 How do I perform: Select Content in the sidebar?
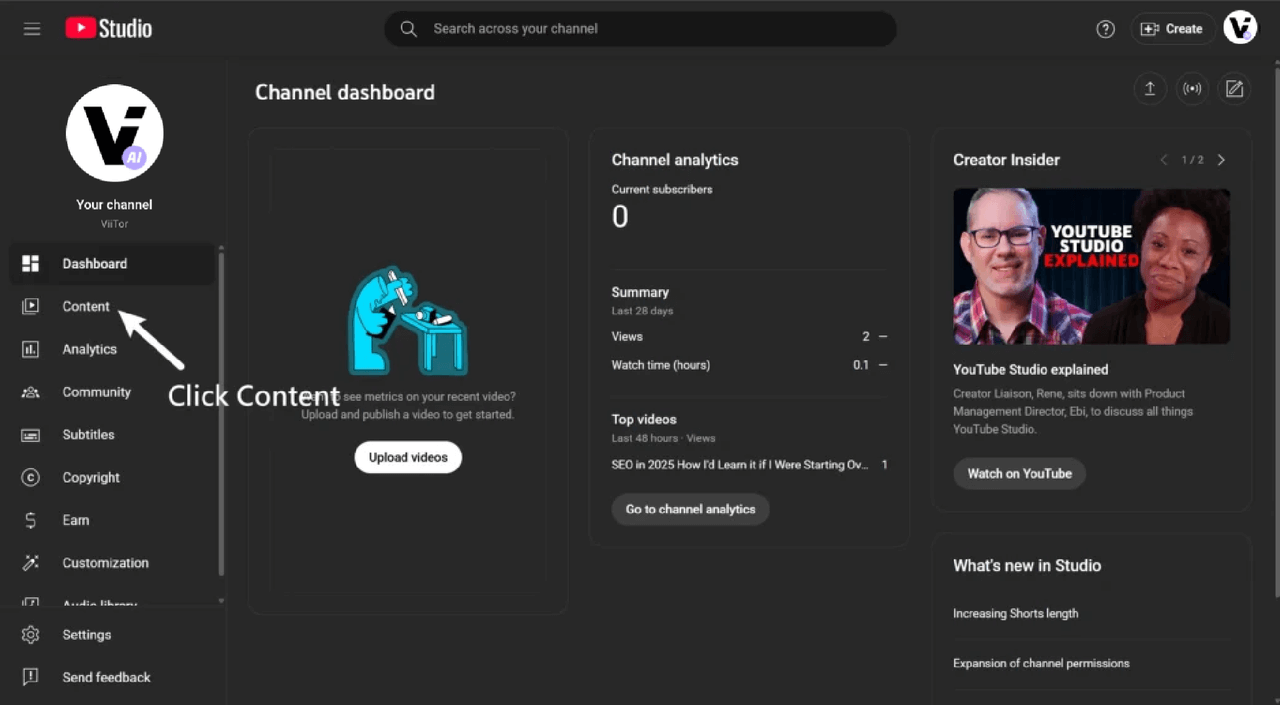(x=86, y=307)
